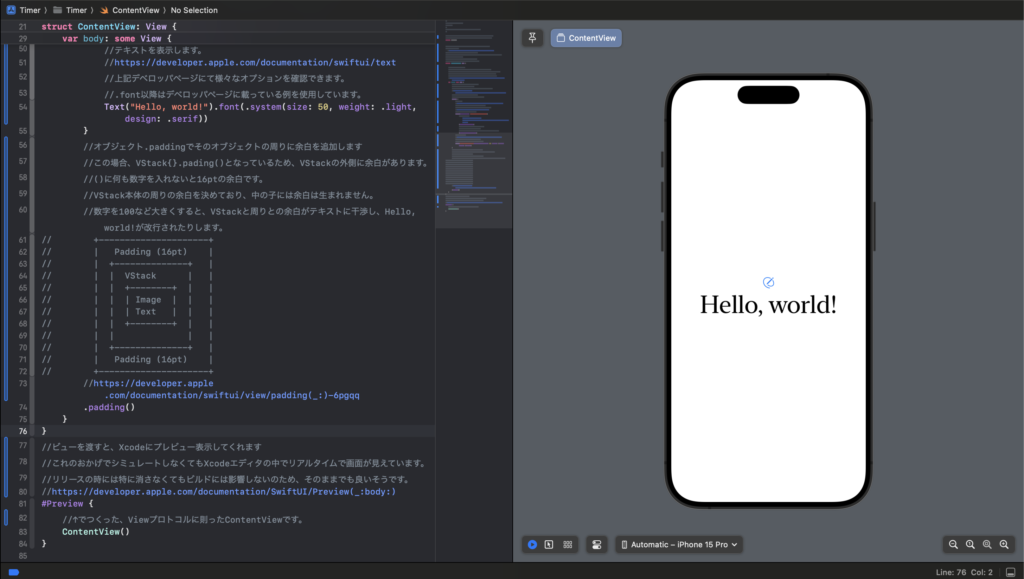
Task: Open the Variants preview mode icon
Action: tap(568, 544)
